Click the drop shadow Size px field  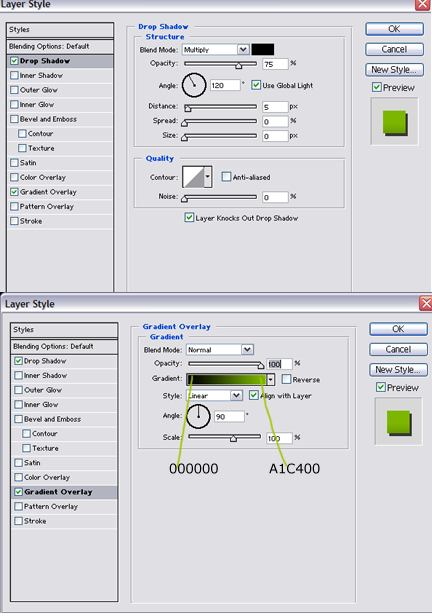(275, 136)
